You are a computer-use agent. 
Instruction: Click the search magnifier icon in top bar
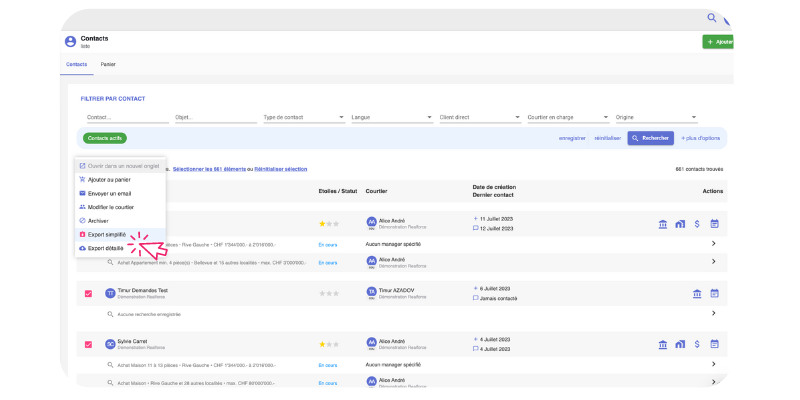point(711,17)
